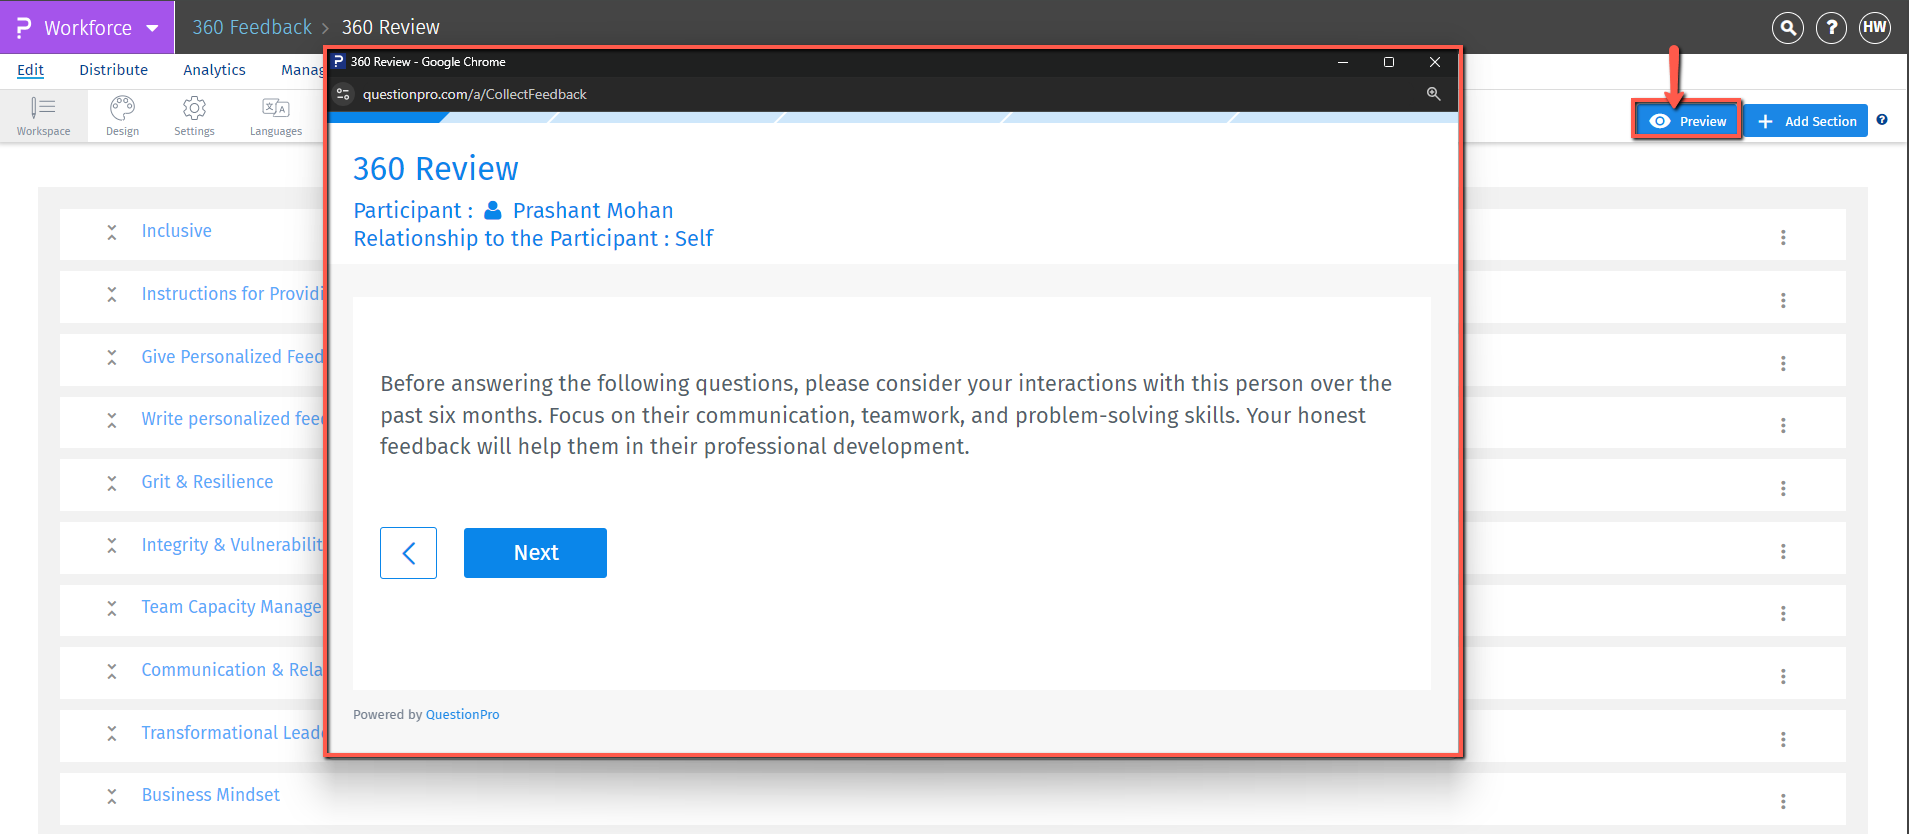Screen dimensions: 1909x834
Task: Open three-dot menu for Communication row
Action: pyautogui.click(x=1782, y=677)
